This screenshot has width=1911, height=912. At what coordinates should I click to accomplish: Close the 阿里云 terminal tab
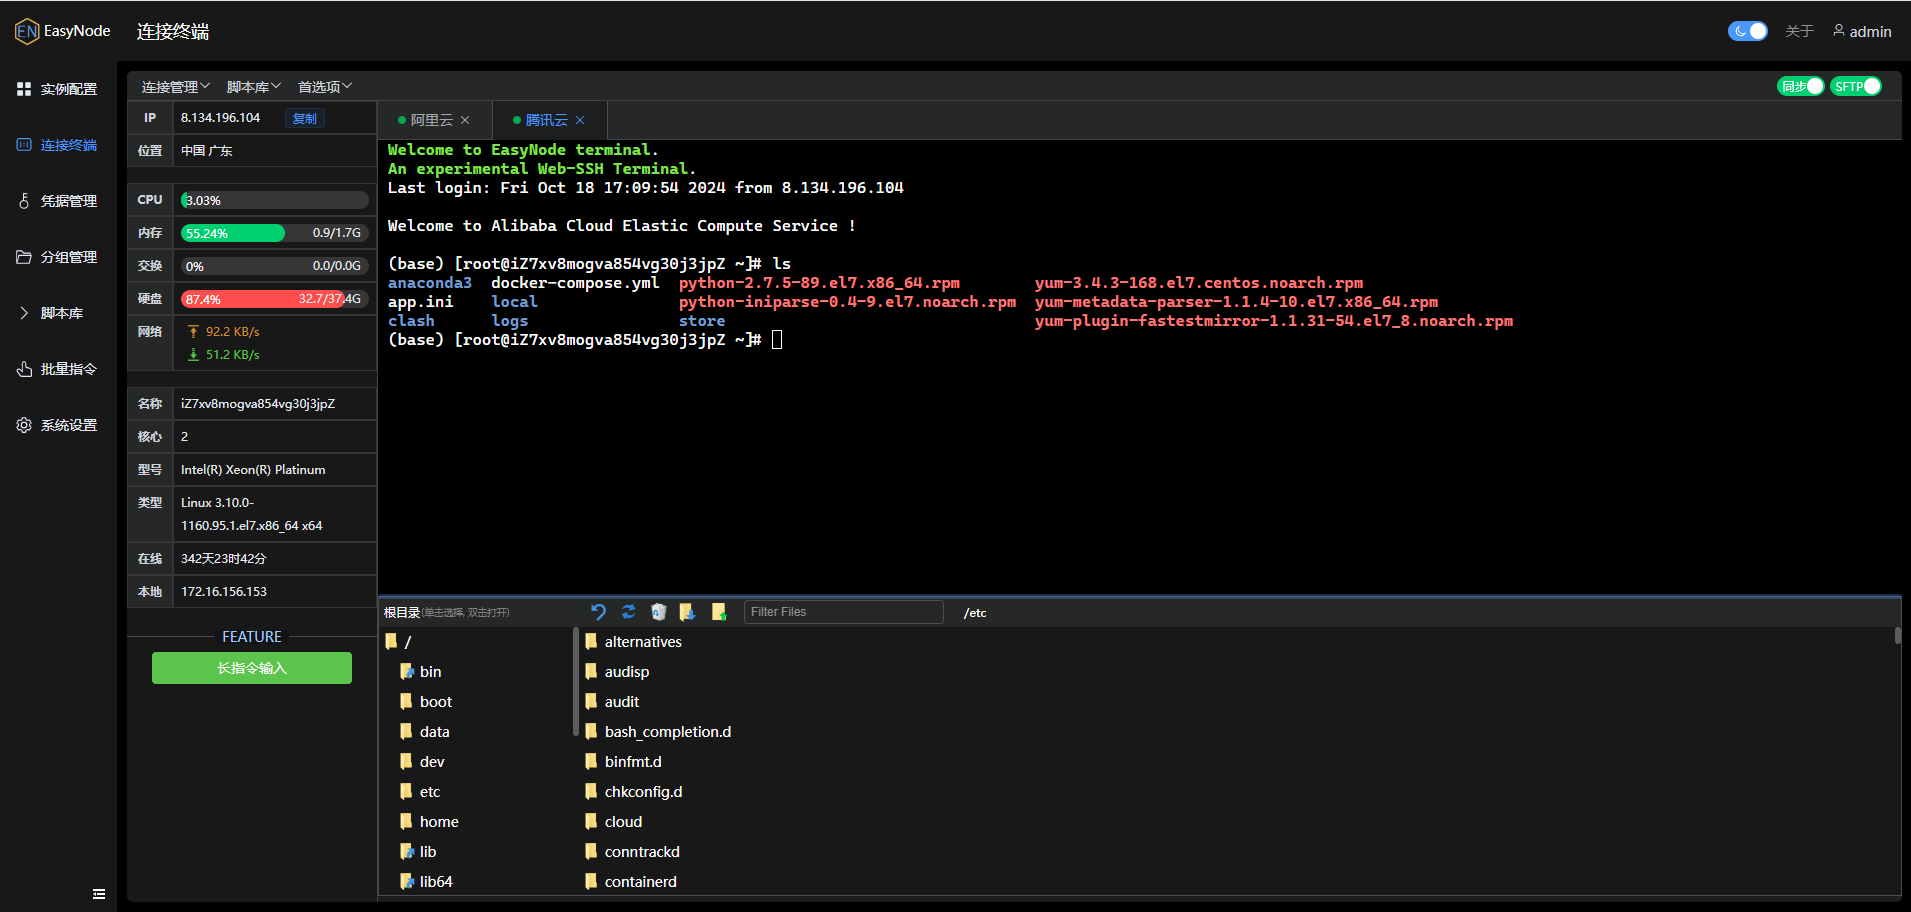pyautogui.click(x=465, y=120)
